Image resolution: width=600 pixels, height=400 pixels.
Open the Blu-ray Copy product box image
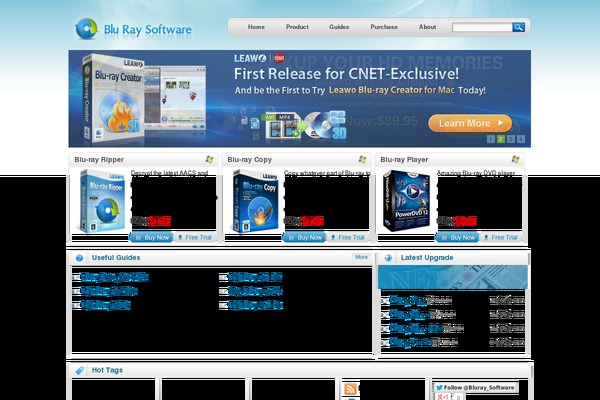255,201
